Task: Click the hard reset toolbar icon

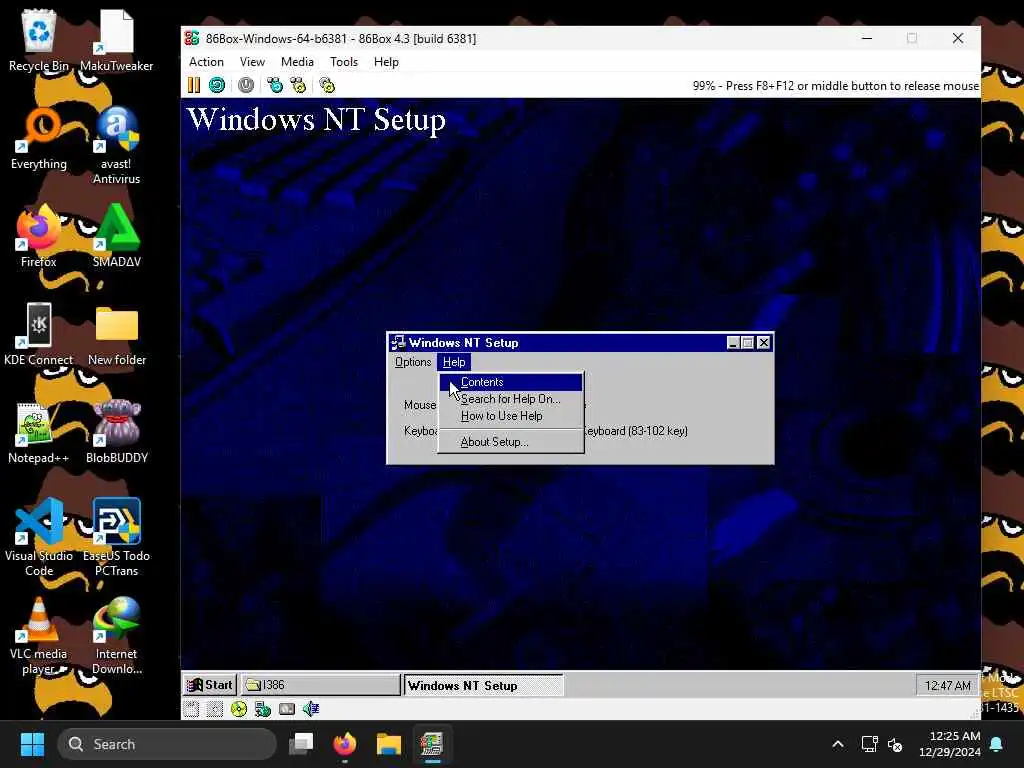Action: 217,85
